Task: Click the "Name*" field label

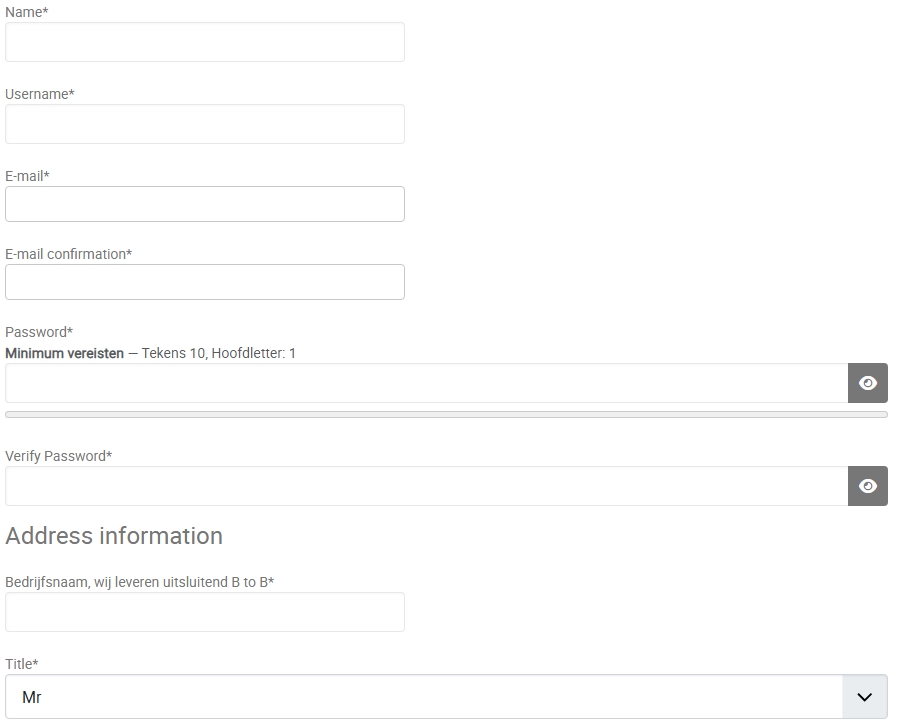Action: 27,12
